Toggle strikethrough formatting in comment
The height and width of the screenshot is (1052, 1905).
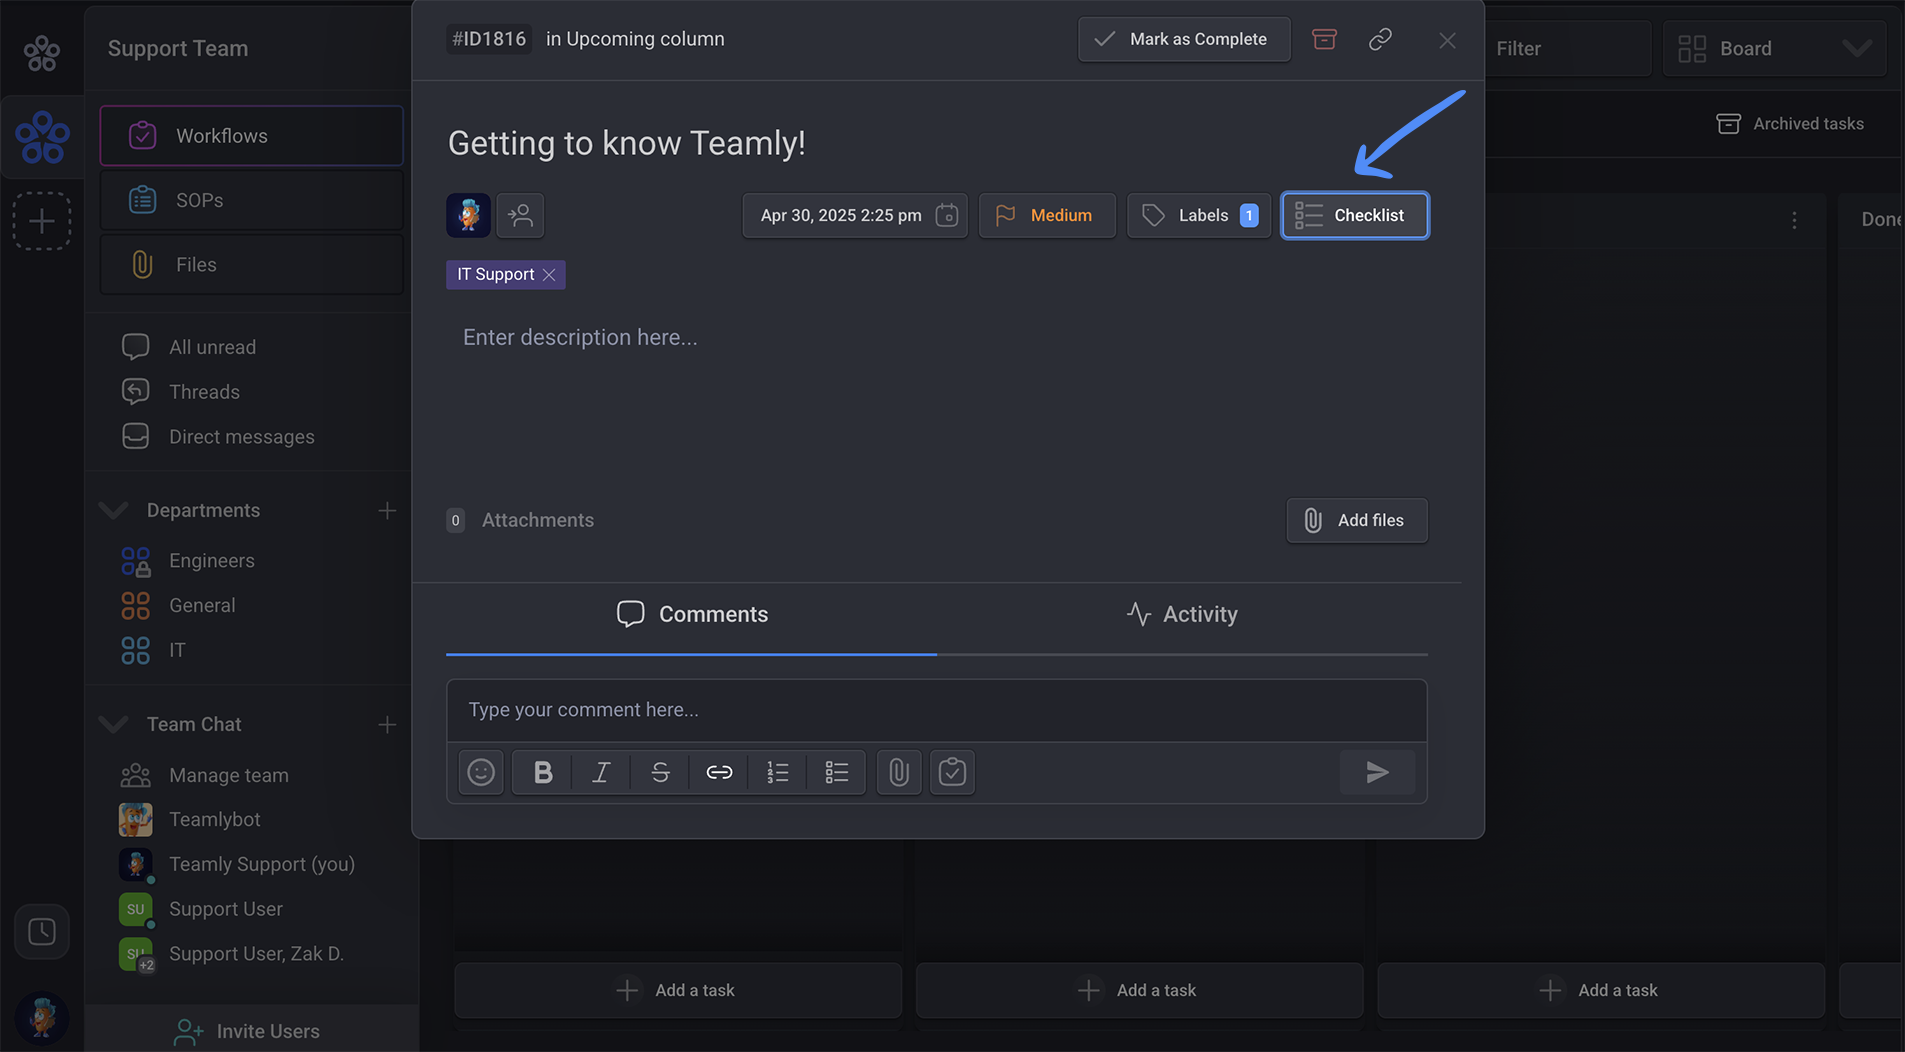(x=660, y=772)
